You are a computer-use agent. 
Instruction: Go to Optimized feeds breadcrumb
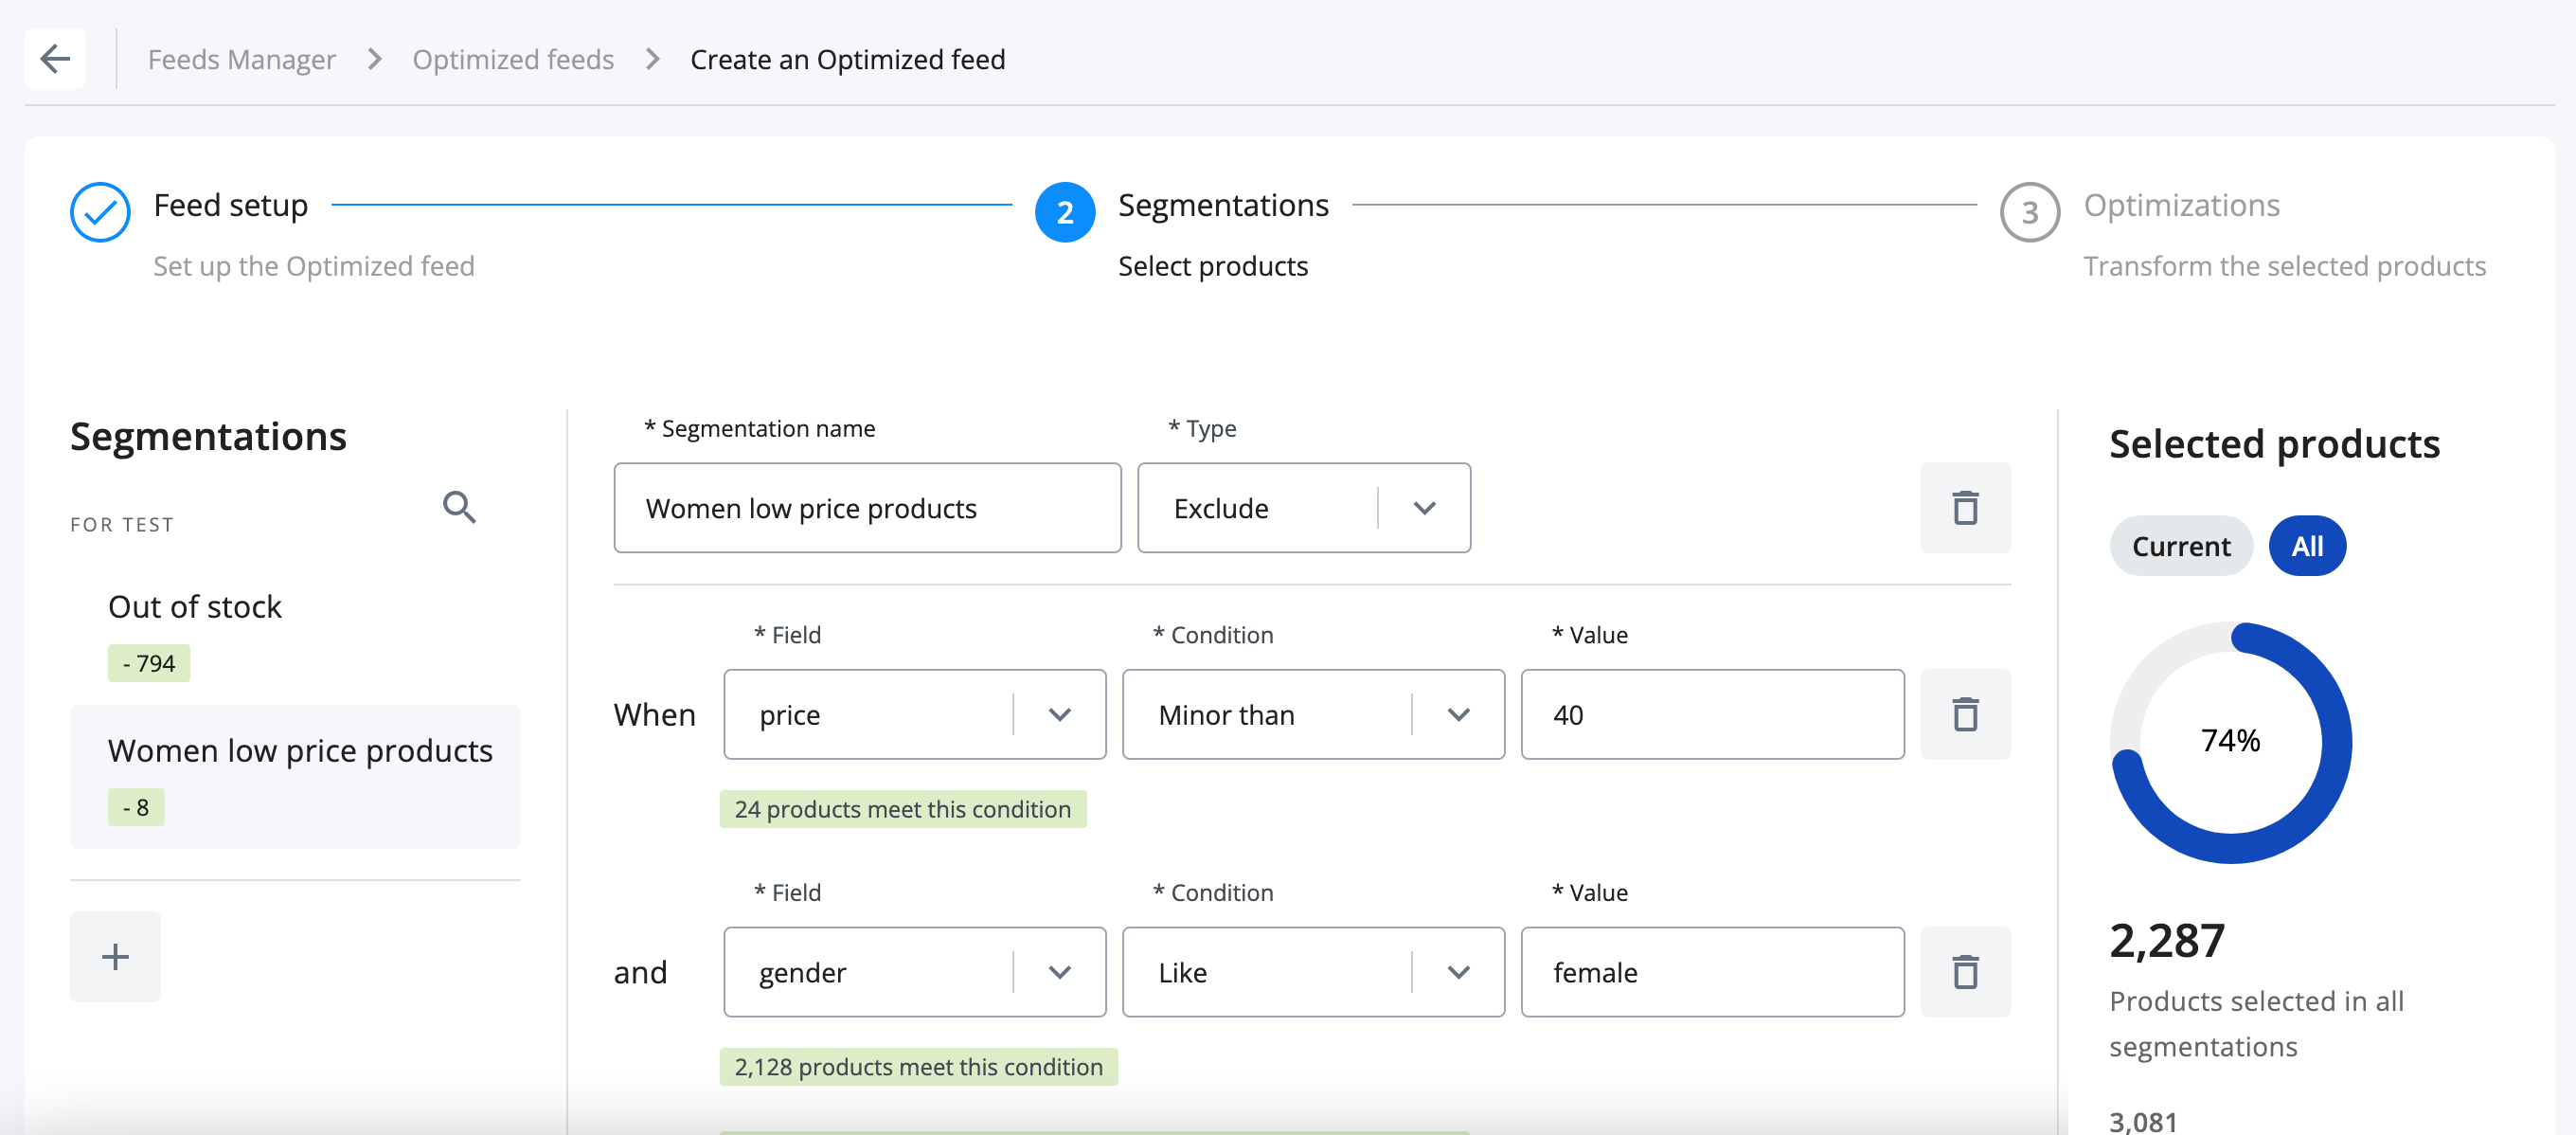click(513, 60)
